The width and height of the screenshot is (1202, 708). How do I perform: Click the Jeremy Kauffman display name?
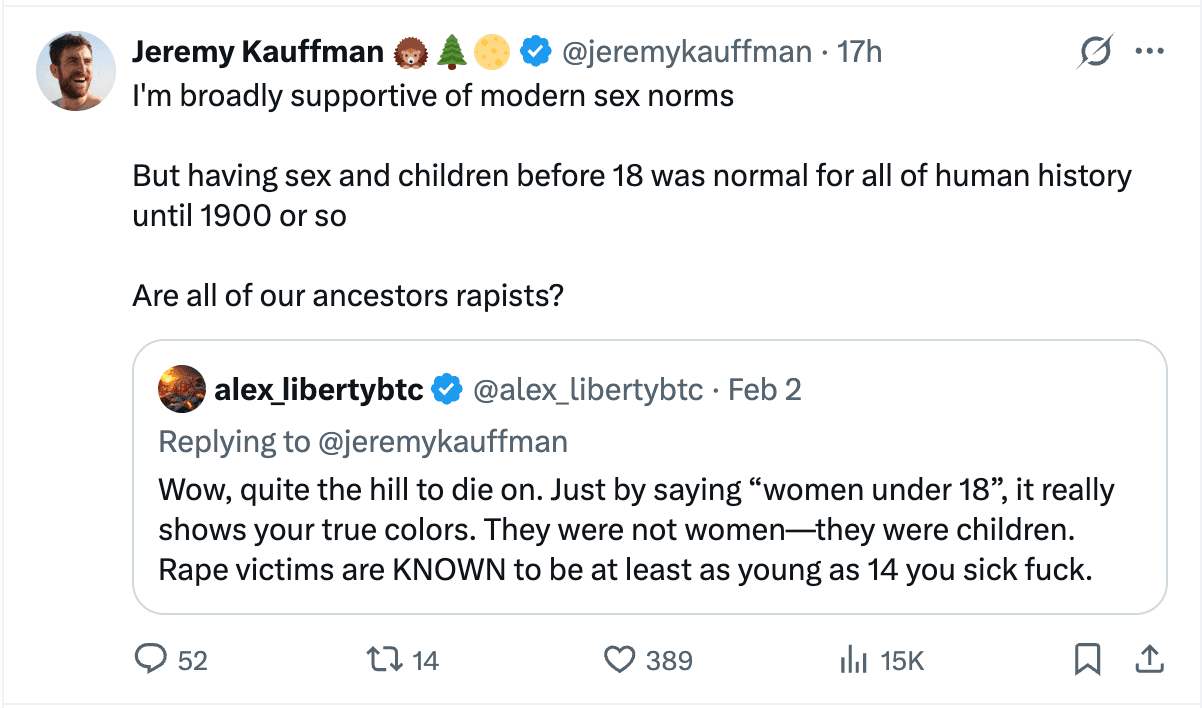[x=257, y=51]
